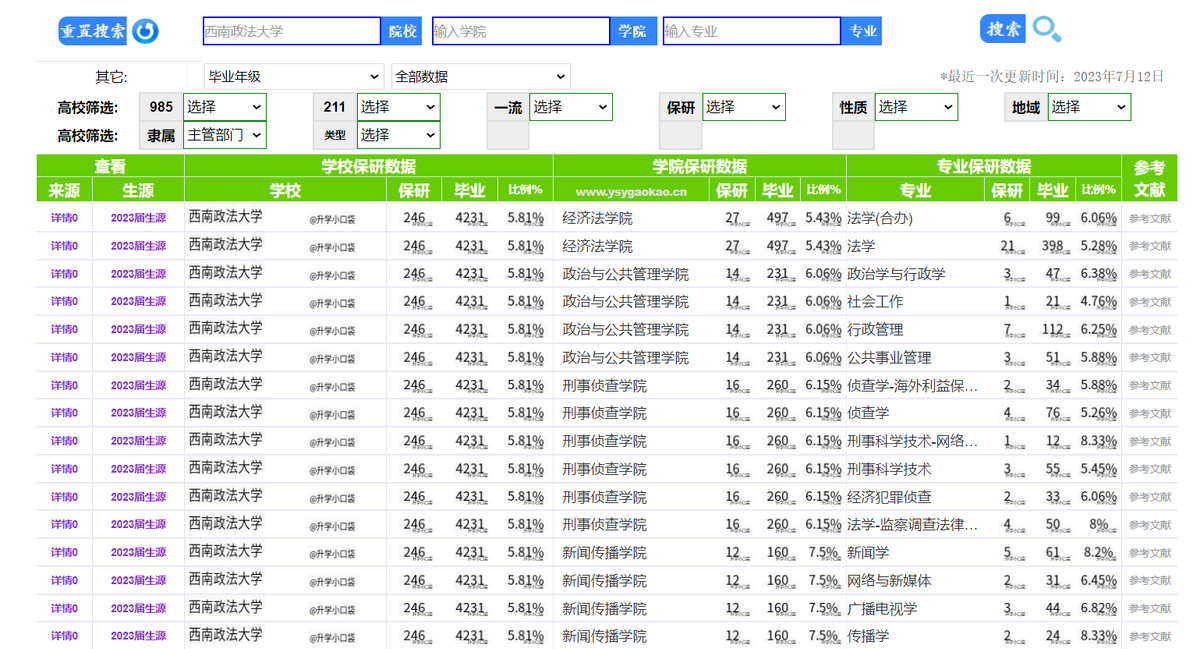Open the 主管部门 dropdown
This screenshot has width=1200, height=649.
(x=224, y=133)
